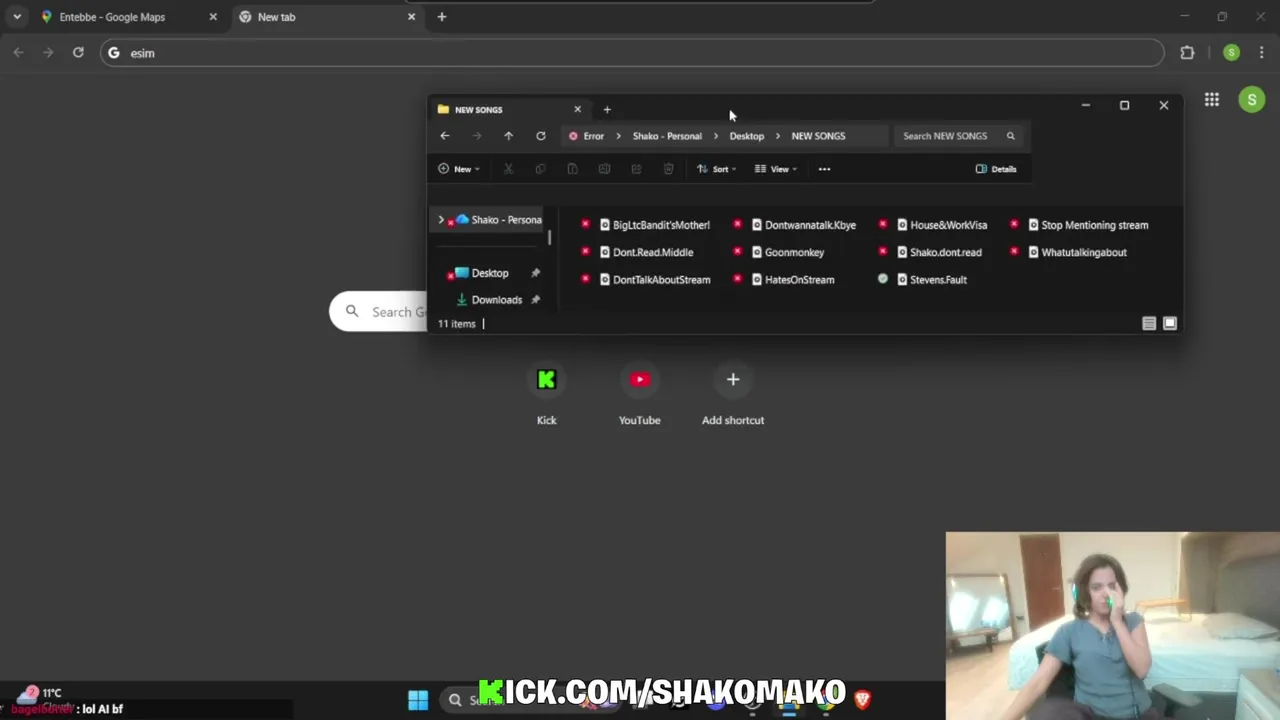Viewport: 1280px width, 720px height.
Task: Open Chrome profile avatar in toolbar
Action: (1231, 53)
